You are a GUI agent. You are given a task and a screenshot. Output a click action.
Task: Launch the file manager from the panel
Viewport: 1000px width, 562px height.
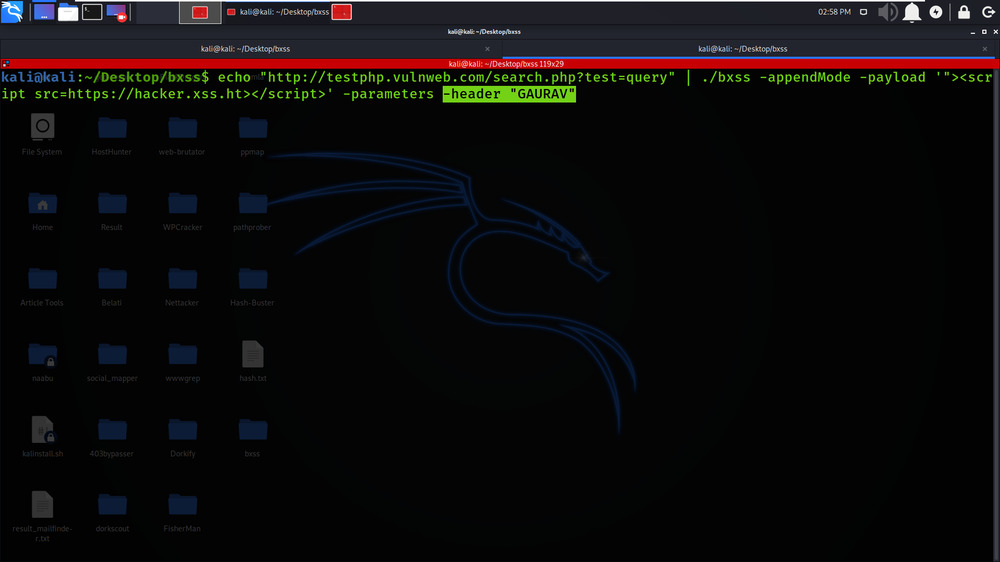(x=68, y=12)
